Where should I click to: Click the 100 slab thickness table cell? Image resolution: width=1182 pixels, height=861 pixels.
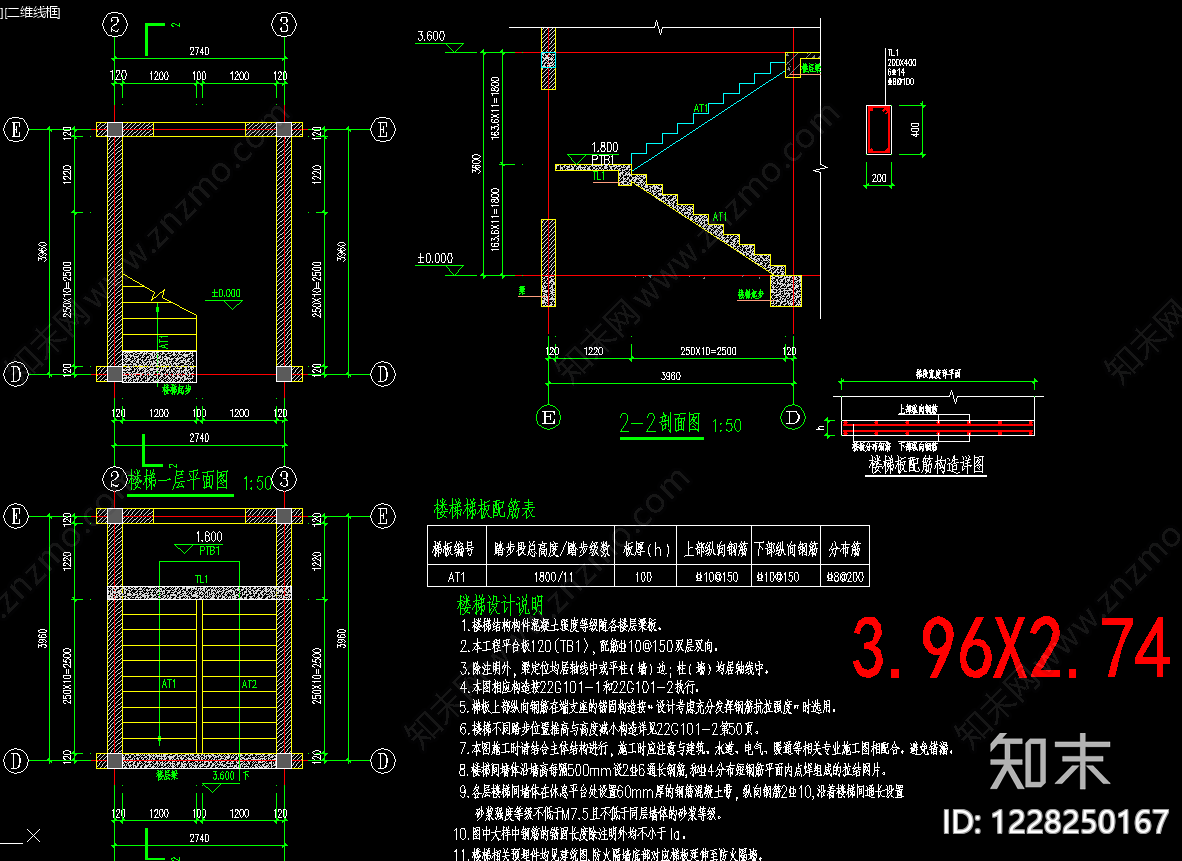coord(646,577)
